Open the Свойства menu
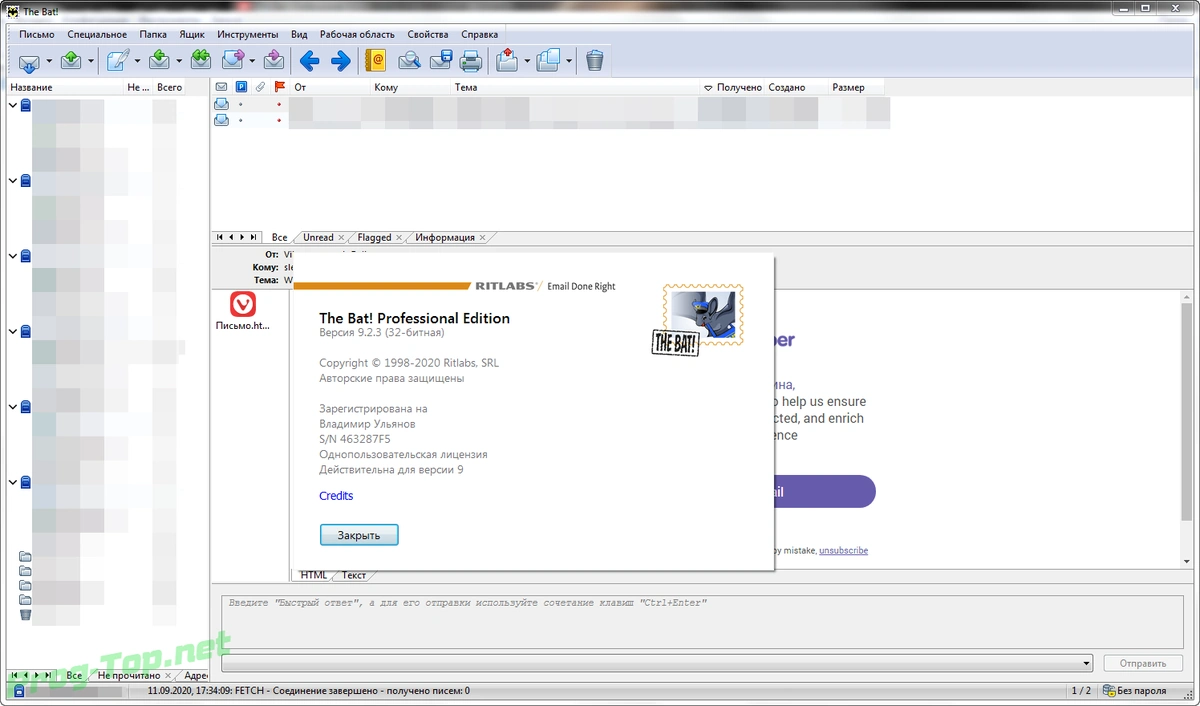 tap(428, 34)
